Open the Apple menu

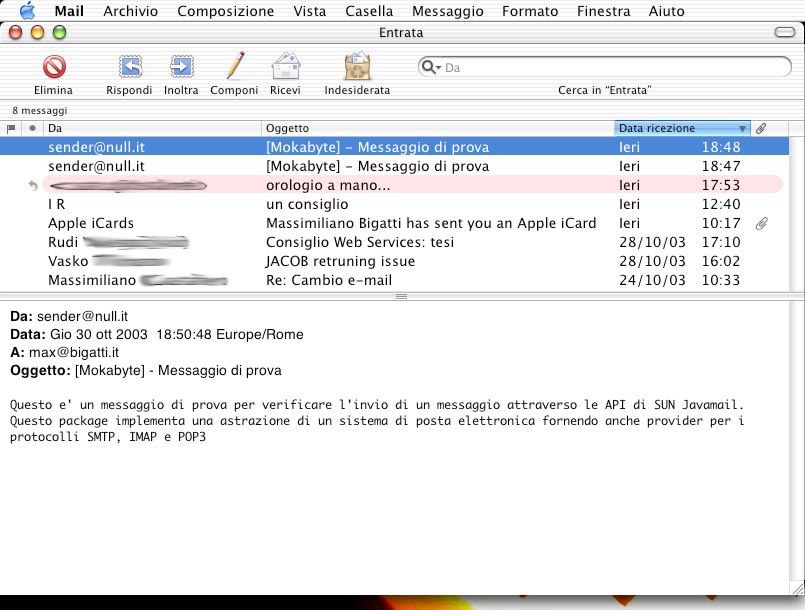pos(27,10)
